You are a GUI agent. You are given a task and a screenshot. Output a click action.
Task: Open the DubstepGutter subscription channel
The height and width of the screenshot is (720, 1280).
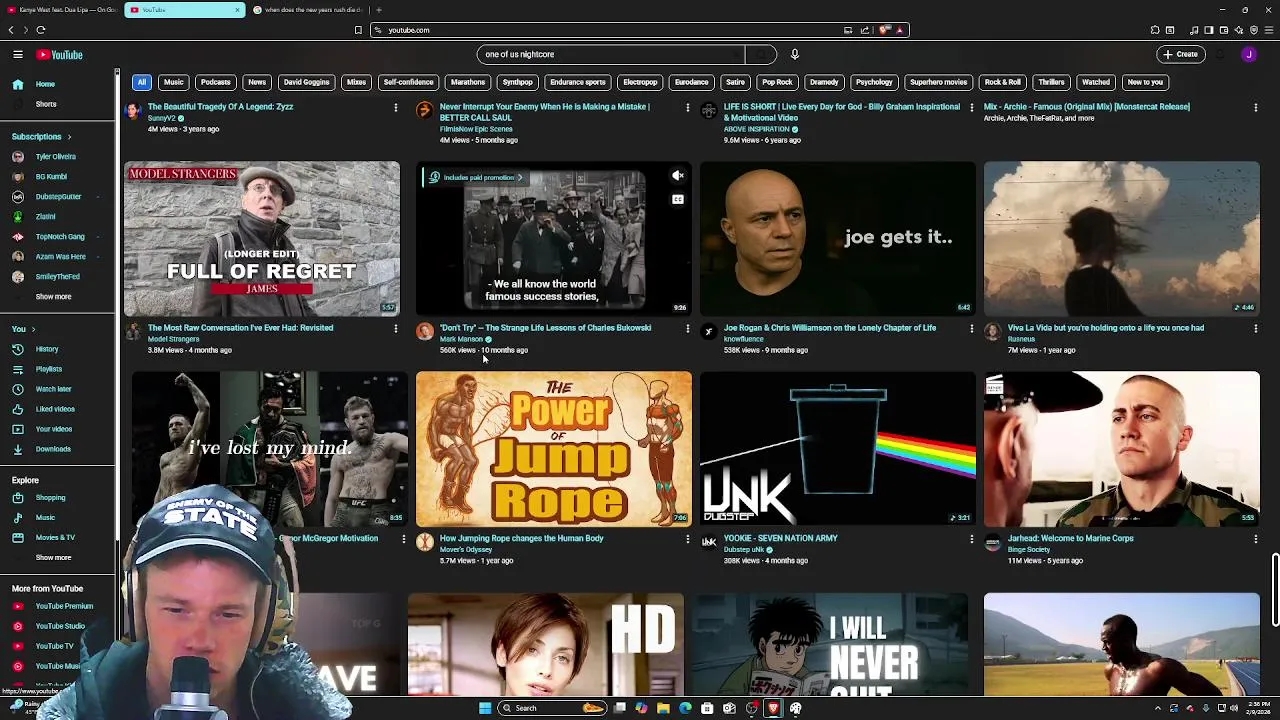coord(57,197)
